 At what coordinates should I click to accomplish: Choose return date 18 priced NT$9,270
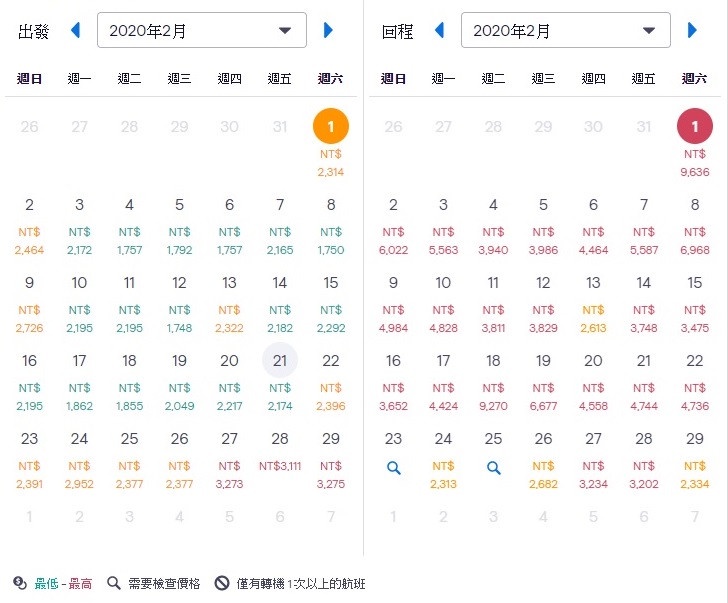[x=494, y=383]
